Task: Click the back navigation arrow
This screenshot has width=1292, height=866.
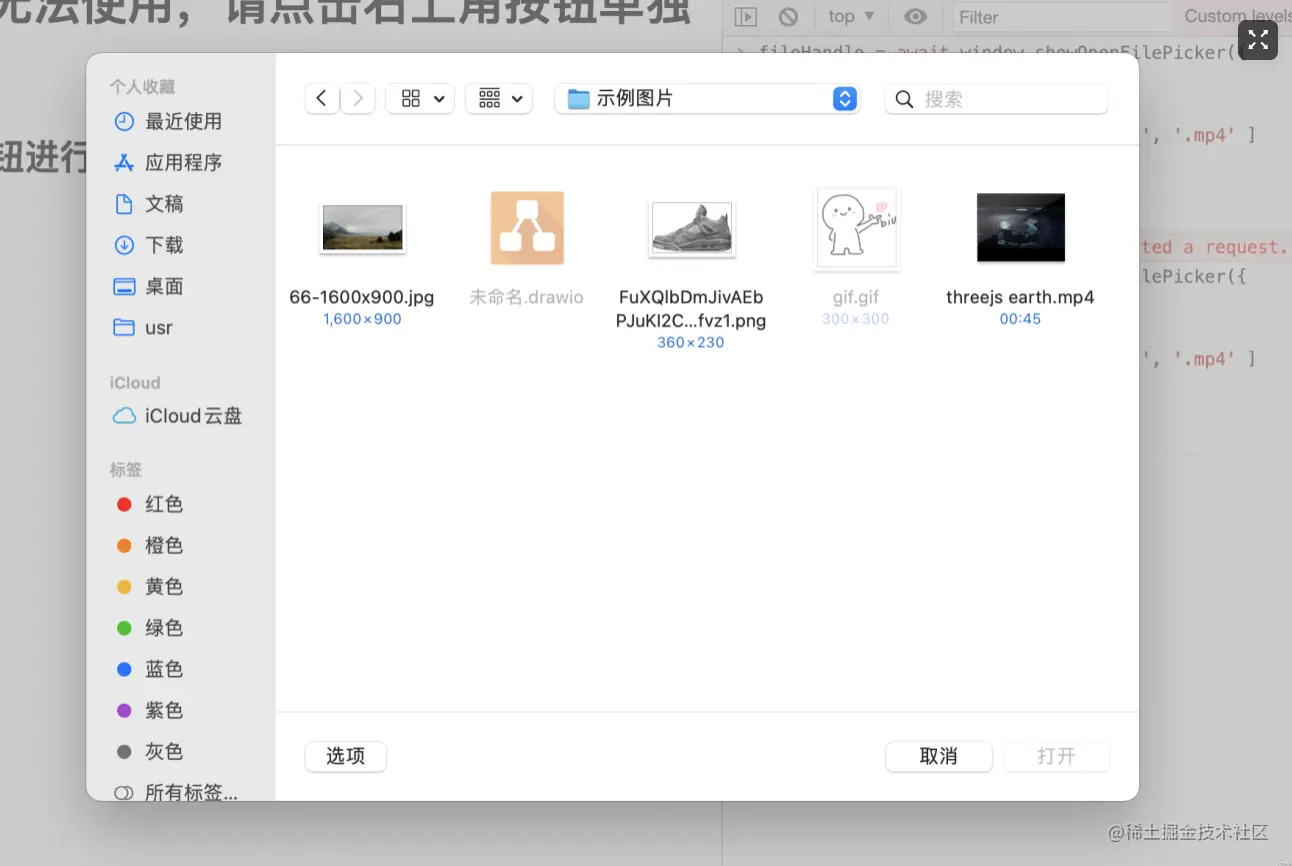Action: point(321,98)
